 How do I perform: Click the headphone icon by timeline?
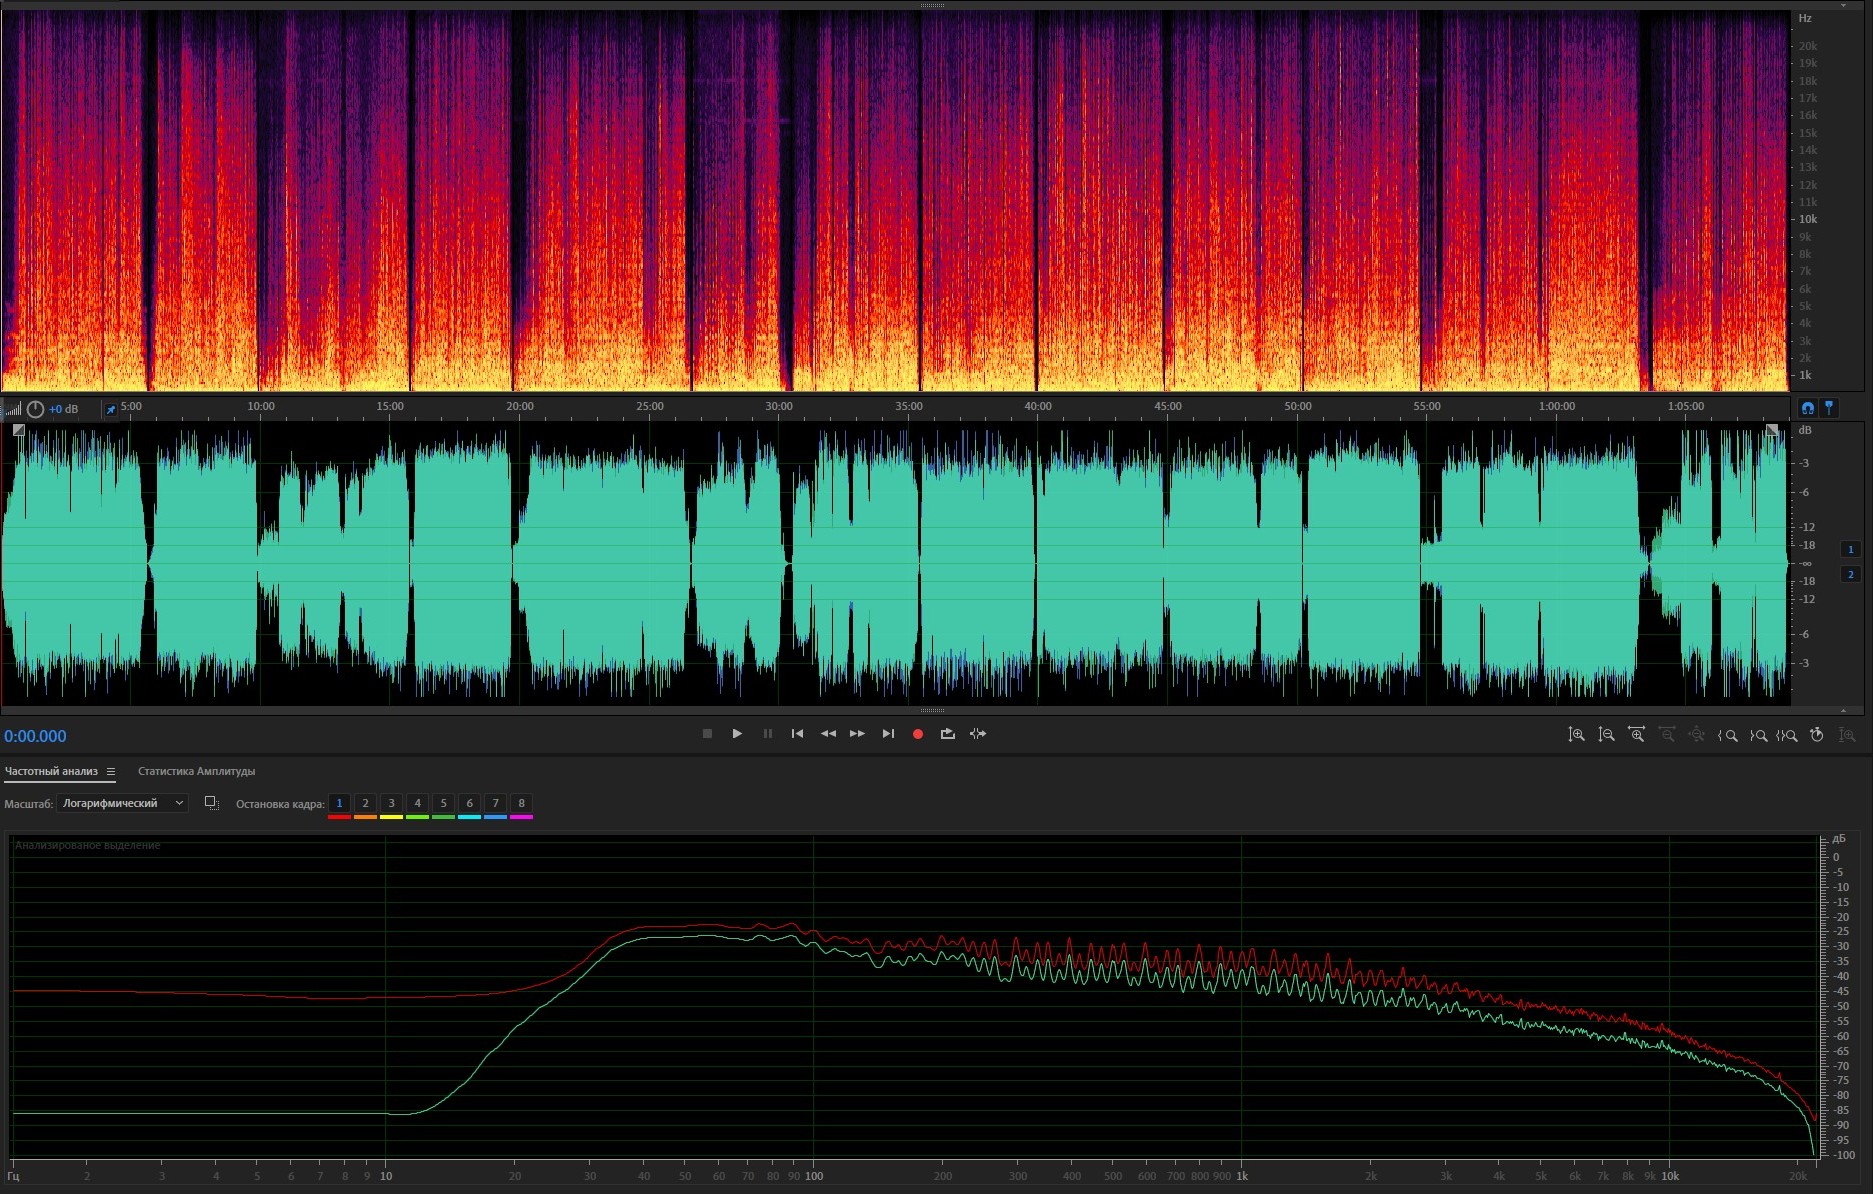(x=1807, y=407)
